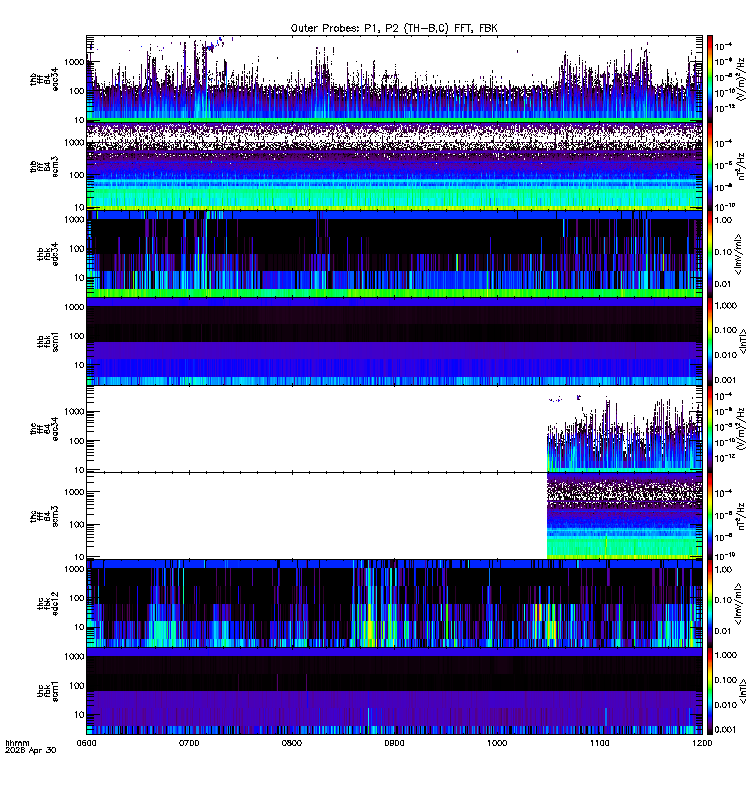Click the plot title "Outer Probes: P1, P2 (TH-B,C) FFT, FBK"
The image size is (750, 800).
(x=394, y=29)
